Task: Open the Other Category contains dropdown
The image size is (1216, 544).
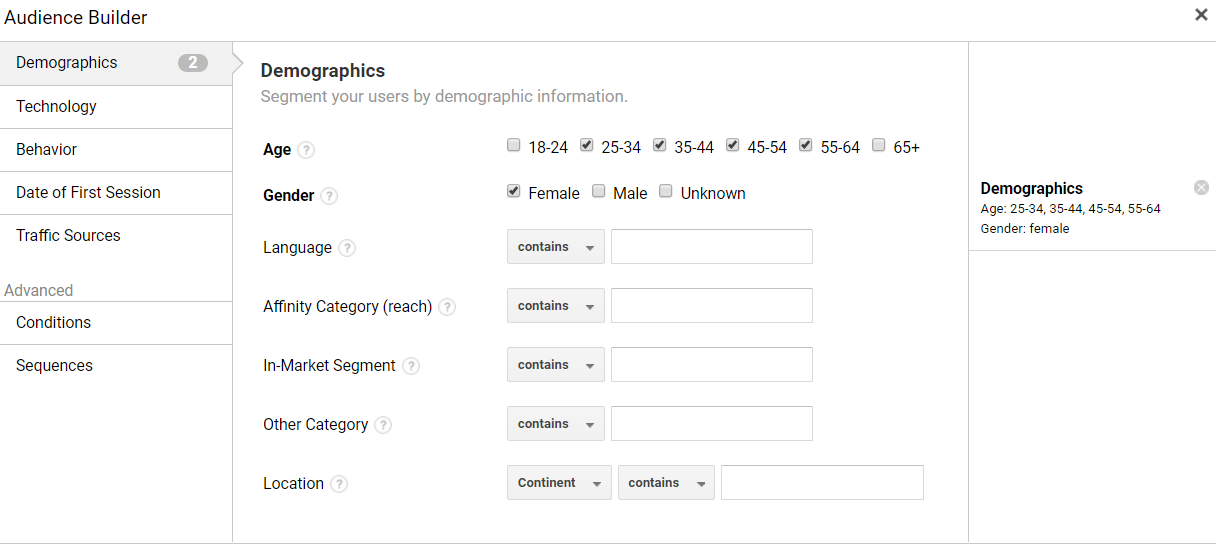Action: 556,424
